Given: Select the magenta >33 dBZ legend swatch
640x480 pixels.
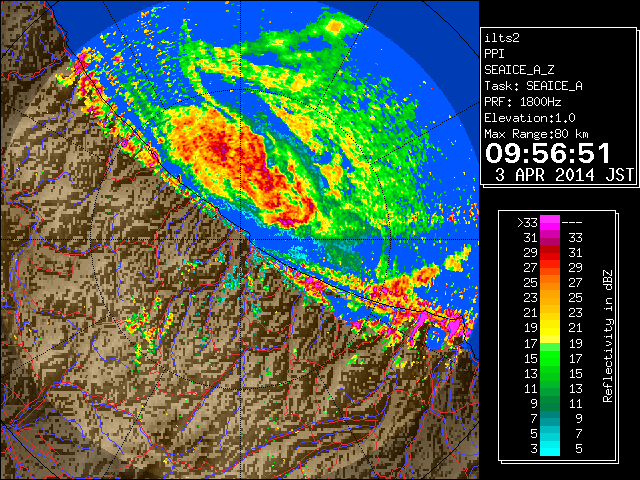Looking at the screenshot, I should coord(550,222).
